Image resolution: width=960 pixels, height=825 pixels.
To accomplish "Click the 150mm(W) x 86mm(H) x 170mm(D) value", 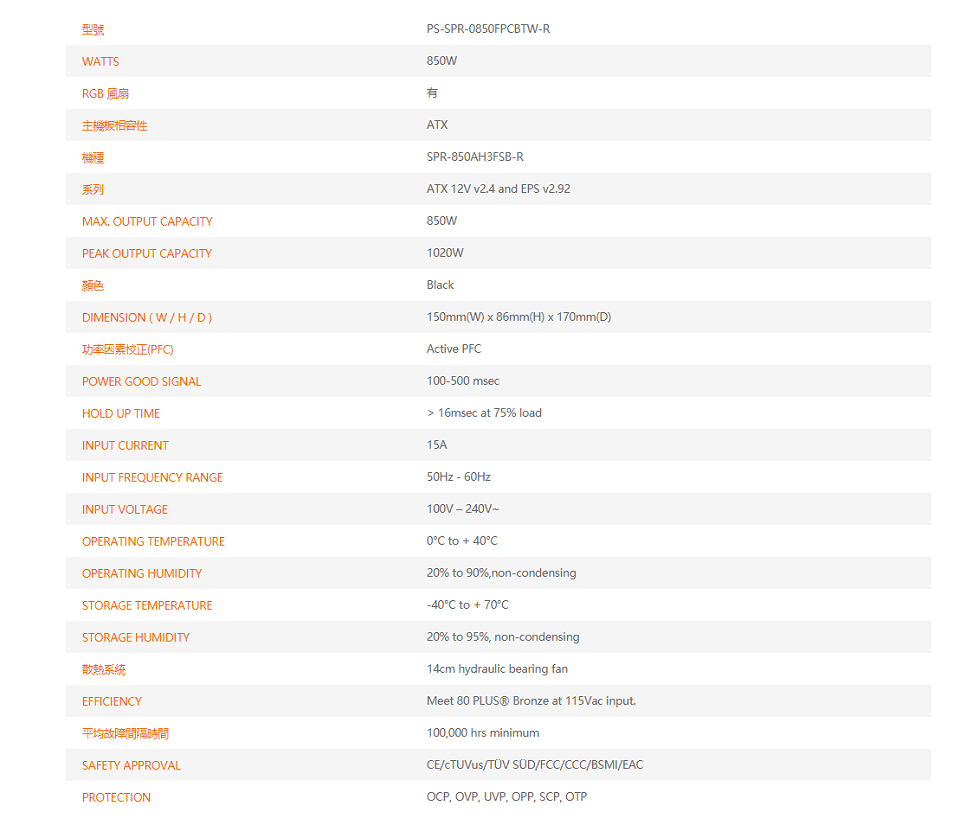I will 518,317.
